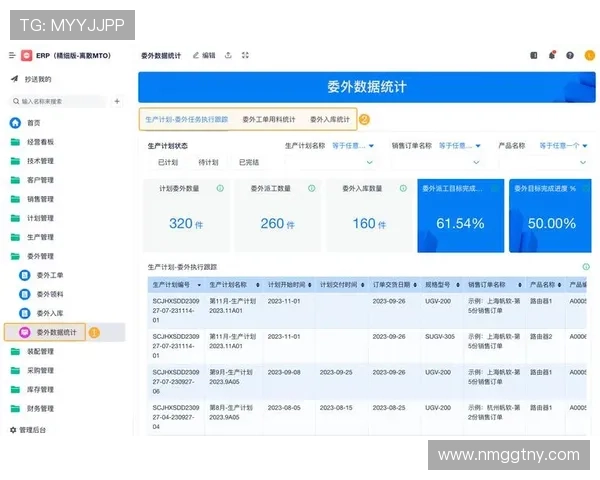Open the 50.00% 委外目标完成进度 card

point(550,216)
